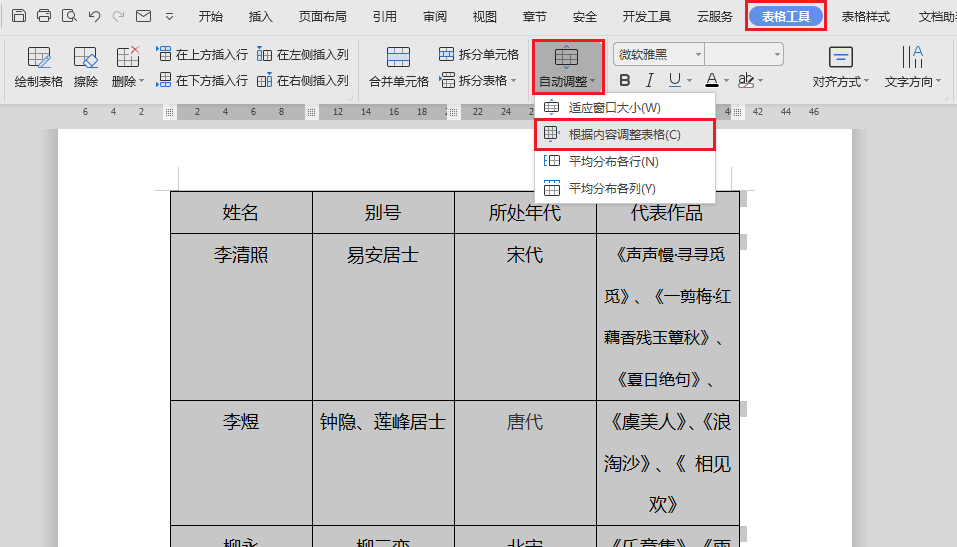
Task: Click the cell starting with 《虞美人》
Action: pos(668,463)
